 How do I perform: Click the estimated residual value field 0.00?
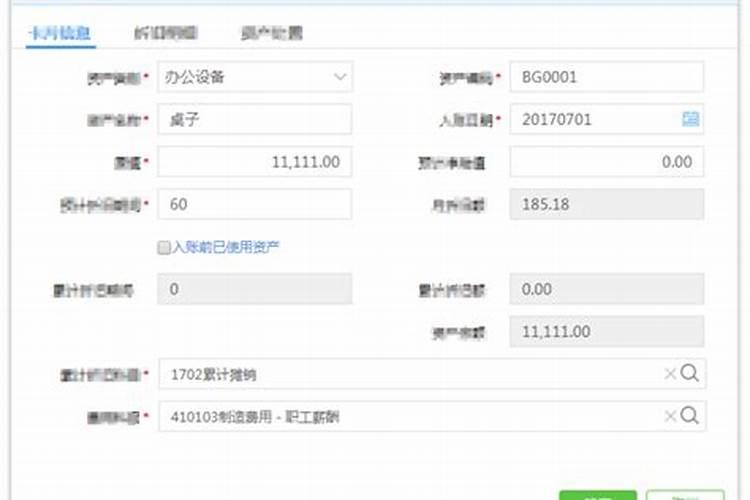(607, 162)
